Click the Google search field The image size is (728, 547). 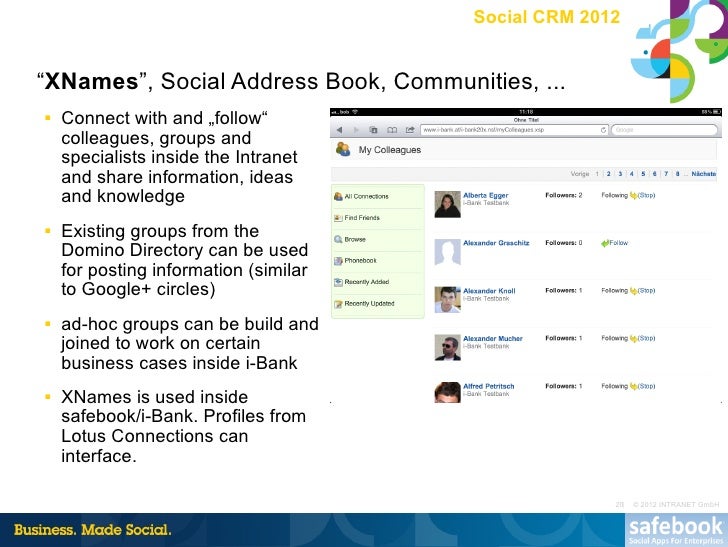(664, 130)
